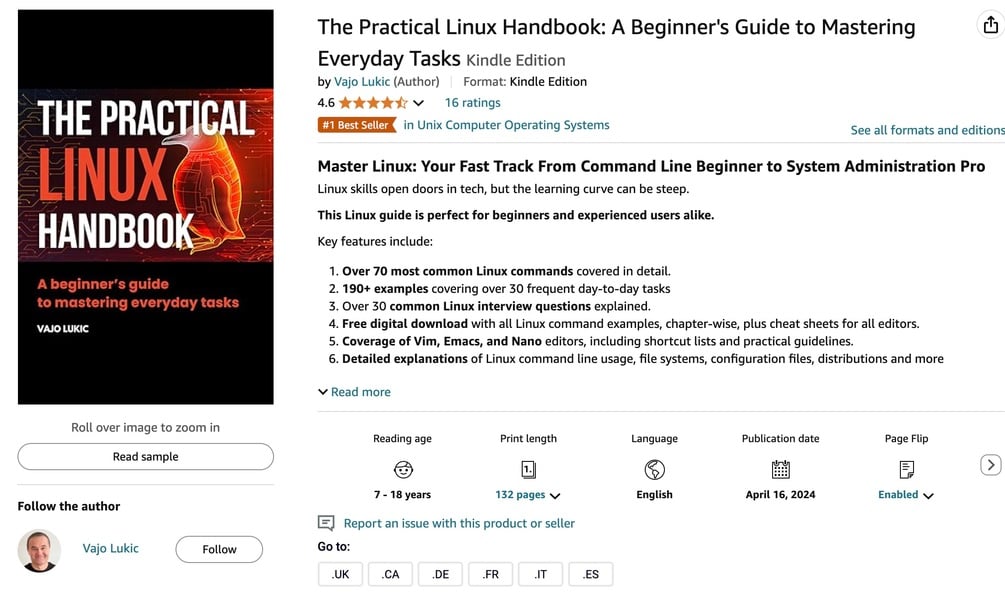This screenshot has width=1005, height=598.
Task: Go to the .DE store
Action: (x=440, y=574)
